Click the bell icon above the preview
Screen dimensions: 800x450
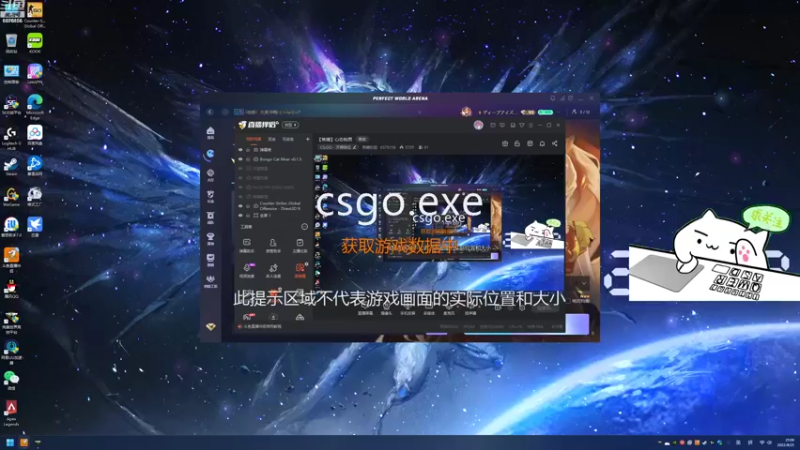[x=542, y=144]
